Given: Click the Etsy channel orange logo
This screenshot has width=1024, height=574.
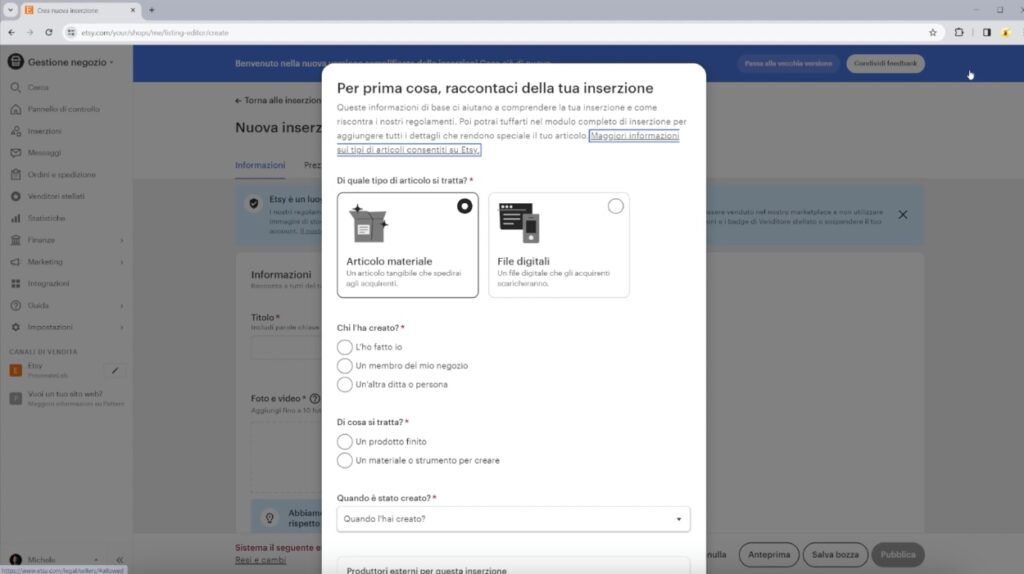Looking at the screenshot, I should coord(16,371).
